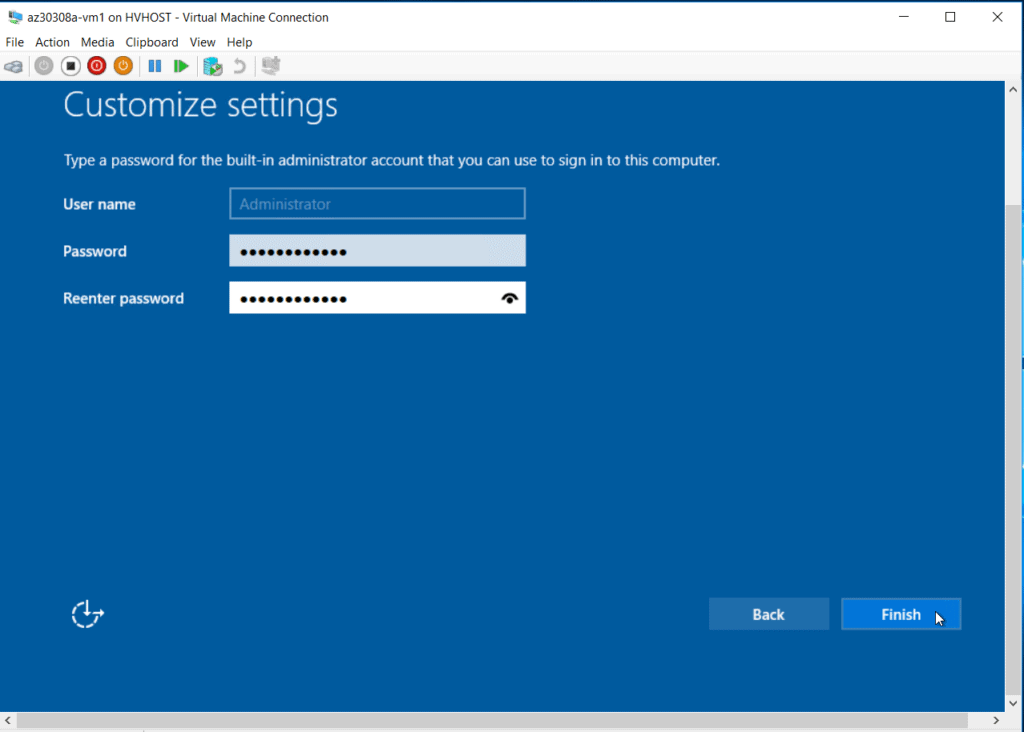This screenshot has width=1024, height=732.
Task: Click the Finish button
Action: pyautogui.click(x=900, y=613)
